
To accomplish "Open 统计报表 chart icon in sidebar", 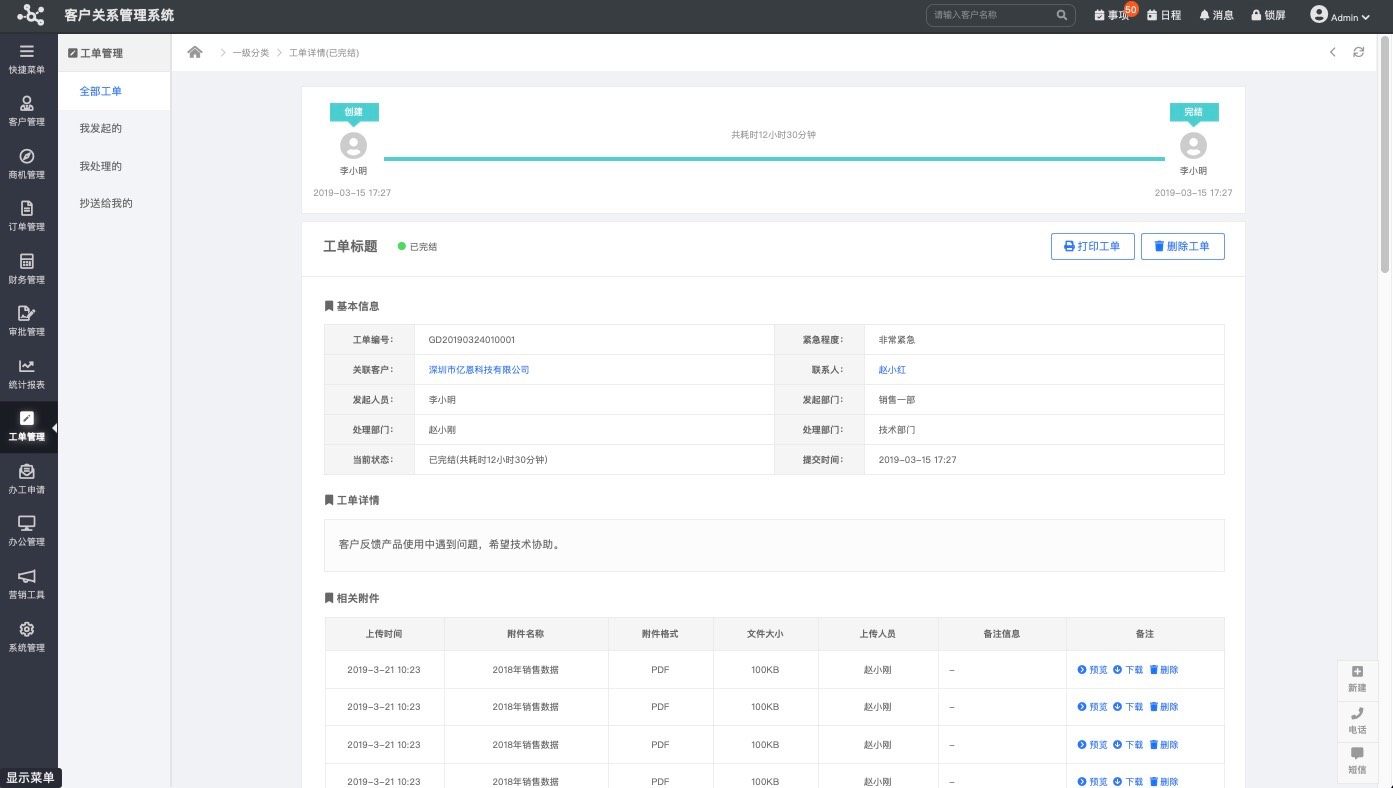I will (27, 374).
